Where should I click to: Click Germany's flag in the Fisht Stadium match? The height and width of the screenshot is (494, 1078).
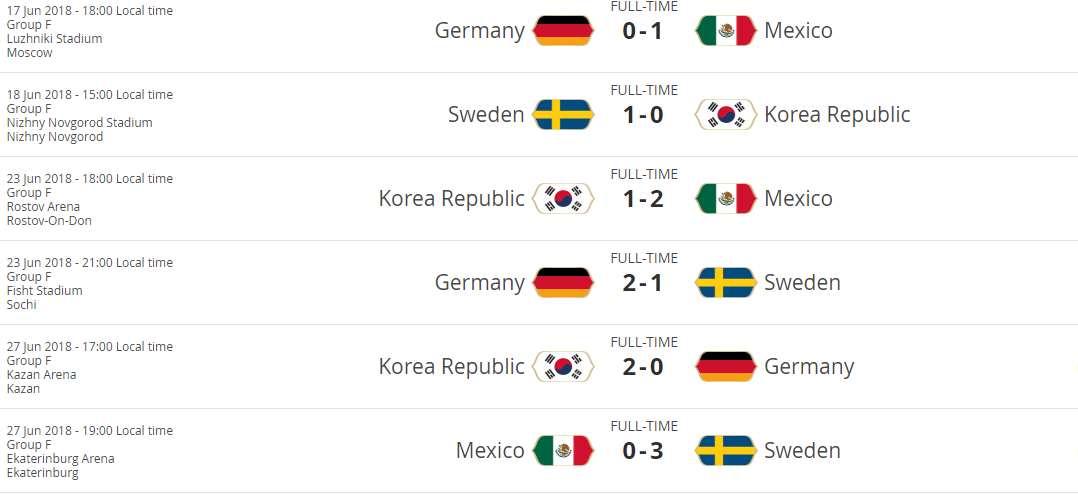pos(563,283)
